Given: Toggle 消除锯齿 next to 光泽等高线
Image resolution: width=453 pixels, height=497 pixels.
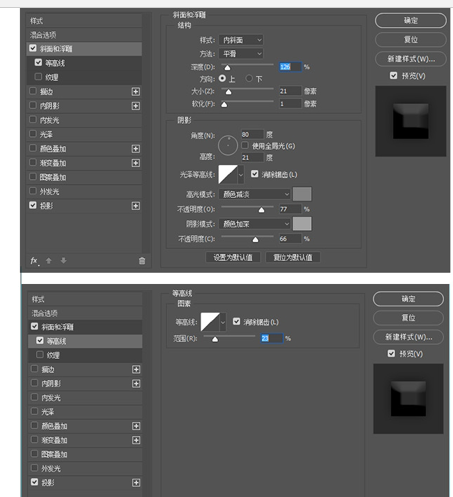Looking at the screenshot, I should click(255, 174).
